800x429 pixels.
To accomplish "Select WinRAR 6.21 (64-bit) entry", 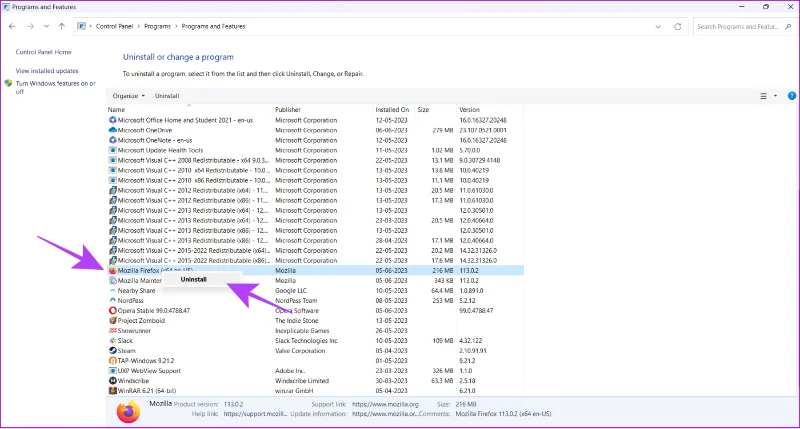I will coord(147,390).
